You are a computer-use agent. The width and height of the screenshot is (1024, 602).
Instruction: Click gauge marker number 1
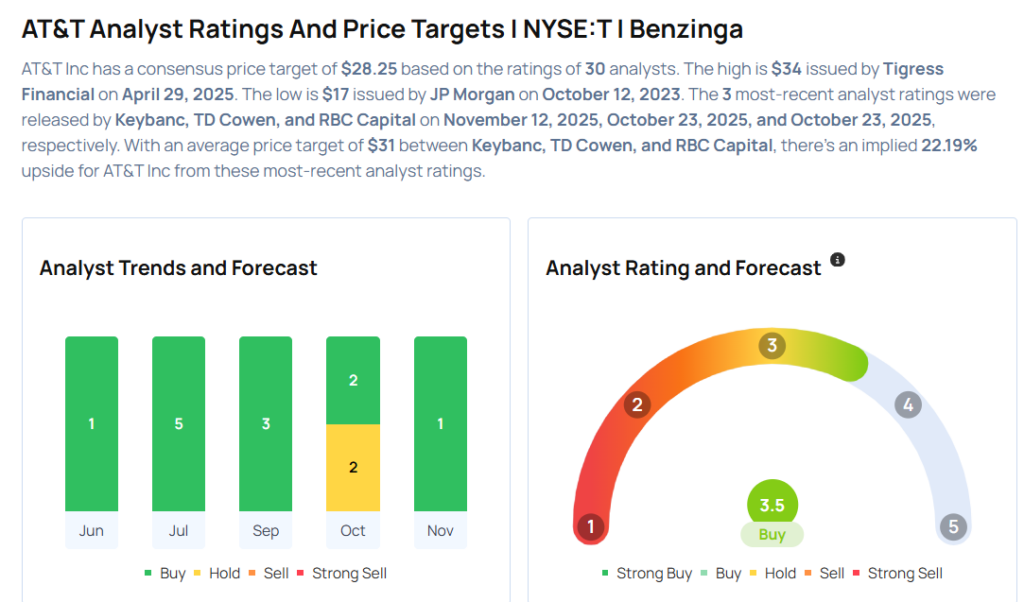tap(591, 527)
